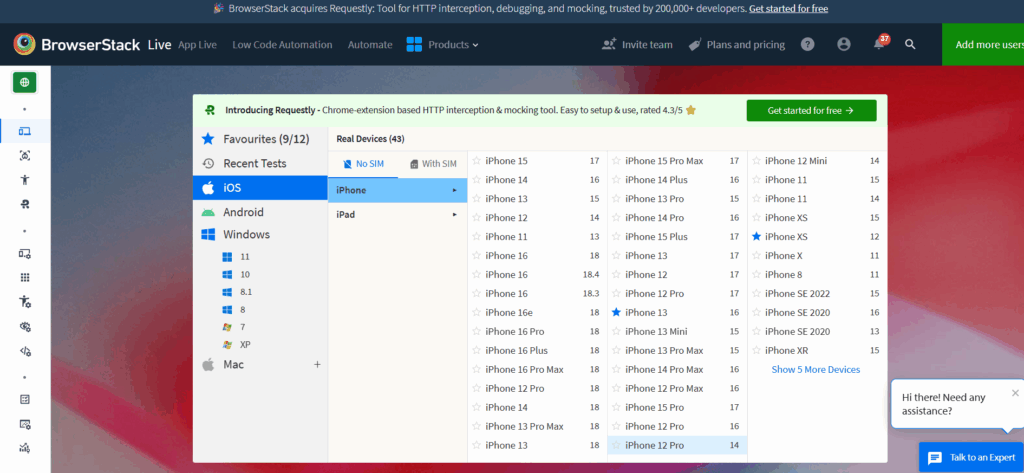Open the search magnifier icon in header
Screen dimensions: 1024x473
[910, 45]
